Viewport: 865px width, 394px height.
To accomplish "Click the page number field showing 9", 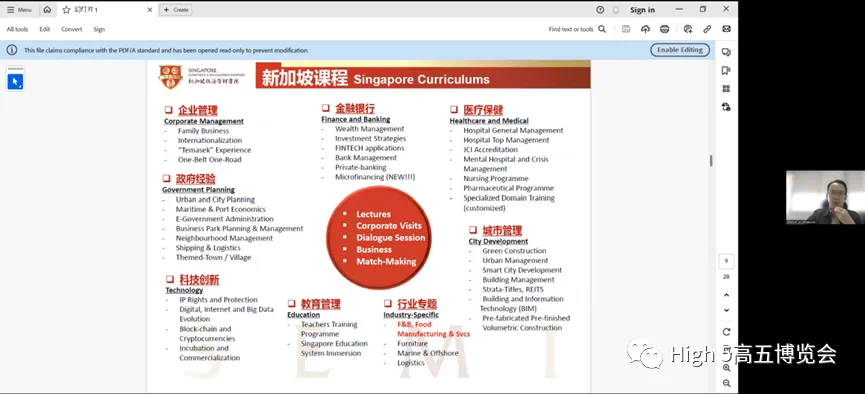I will 727,261.
